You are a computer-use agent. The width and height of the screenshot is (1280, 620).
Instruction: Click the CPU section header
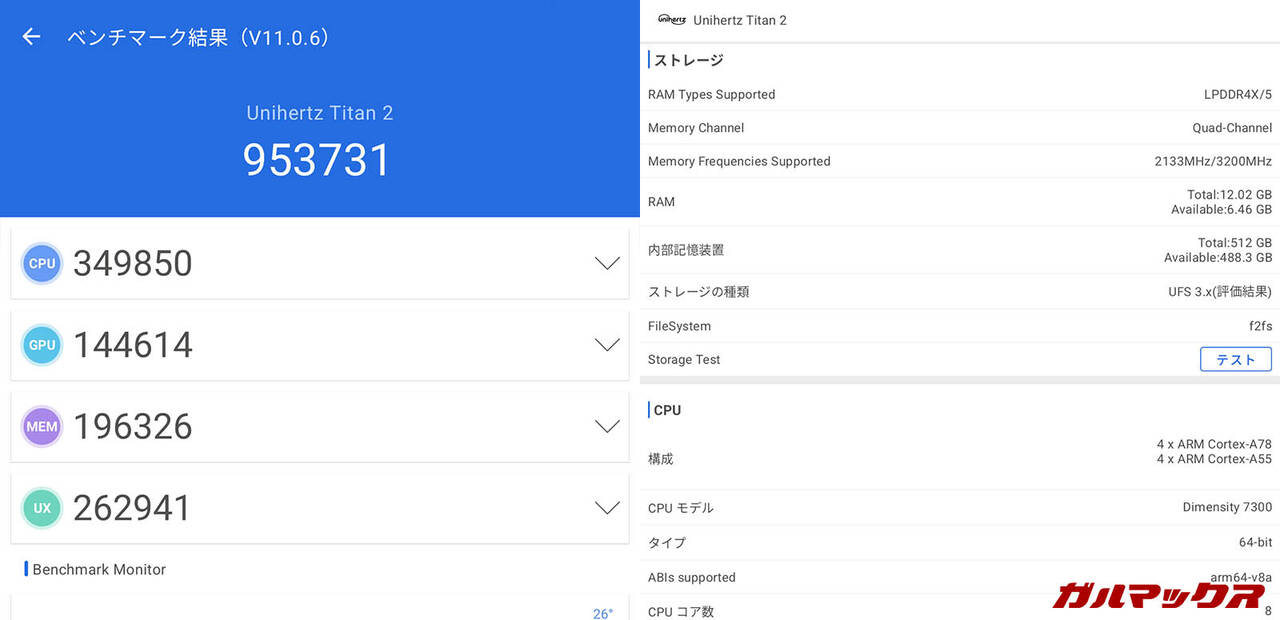(x=667, y=410)
